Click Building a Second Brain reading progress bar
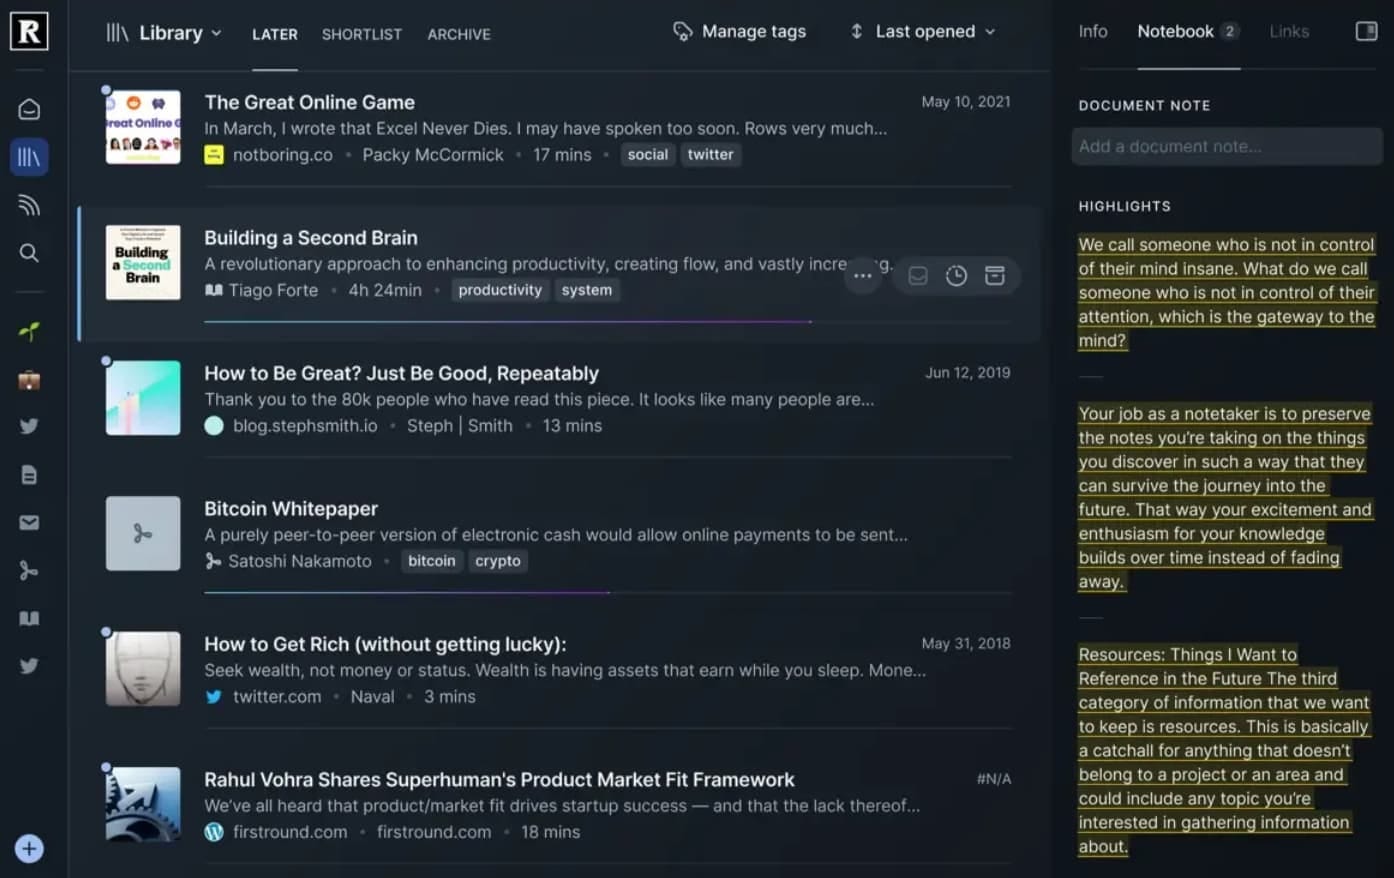Viewport: 1394px width, 878px height. point(607,322)
